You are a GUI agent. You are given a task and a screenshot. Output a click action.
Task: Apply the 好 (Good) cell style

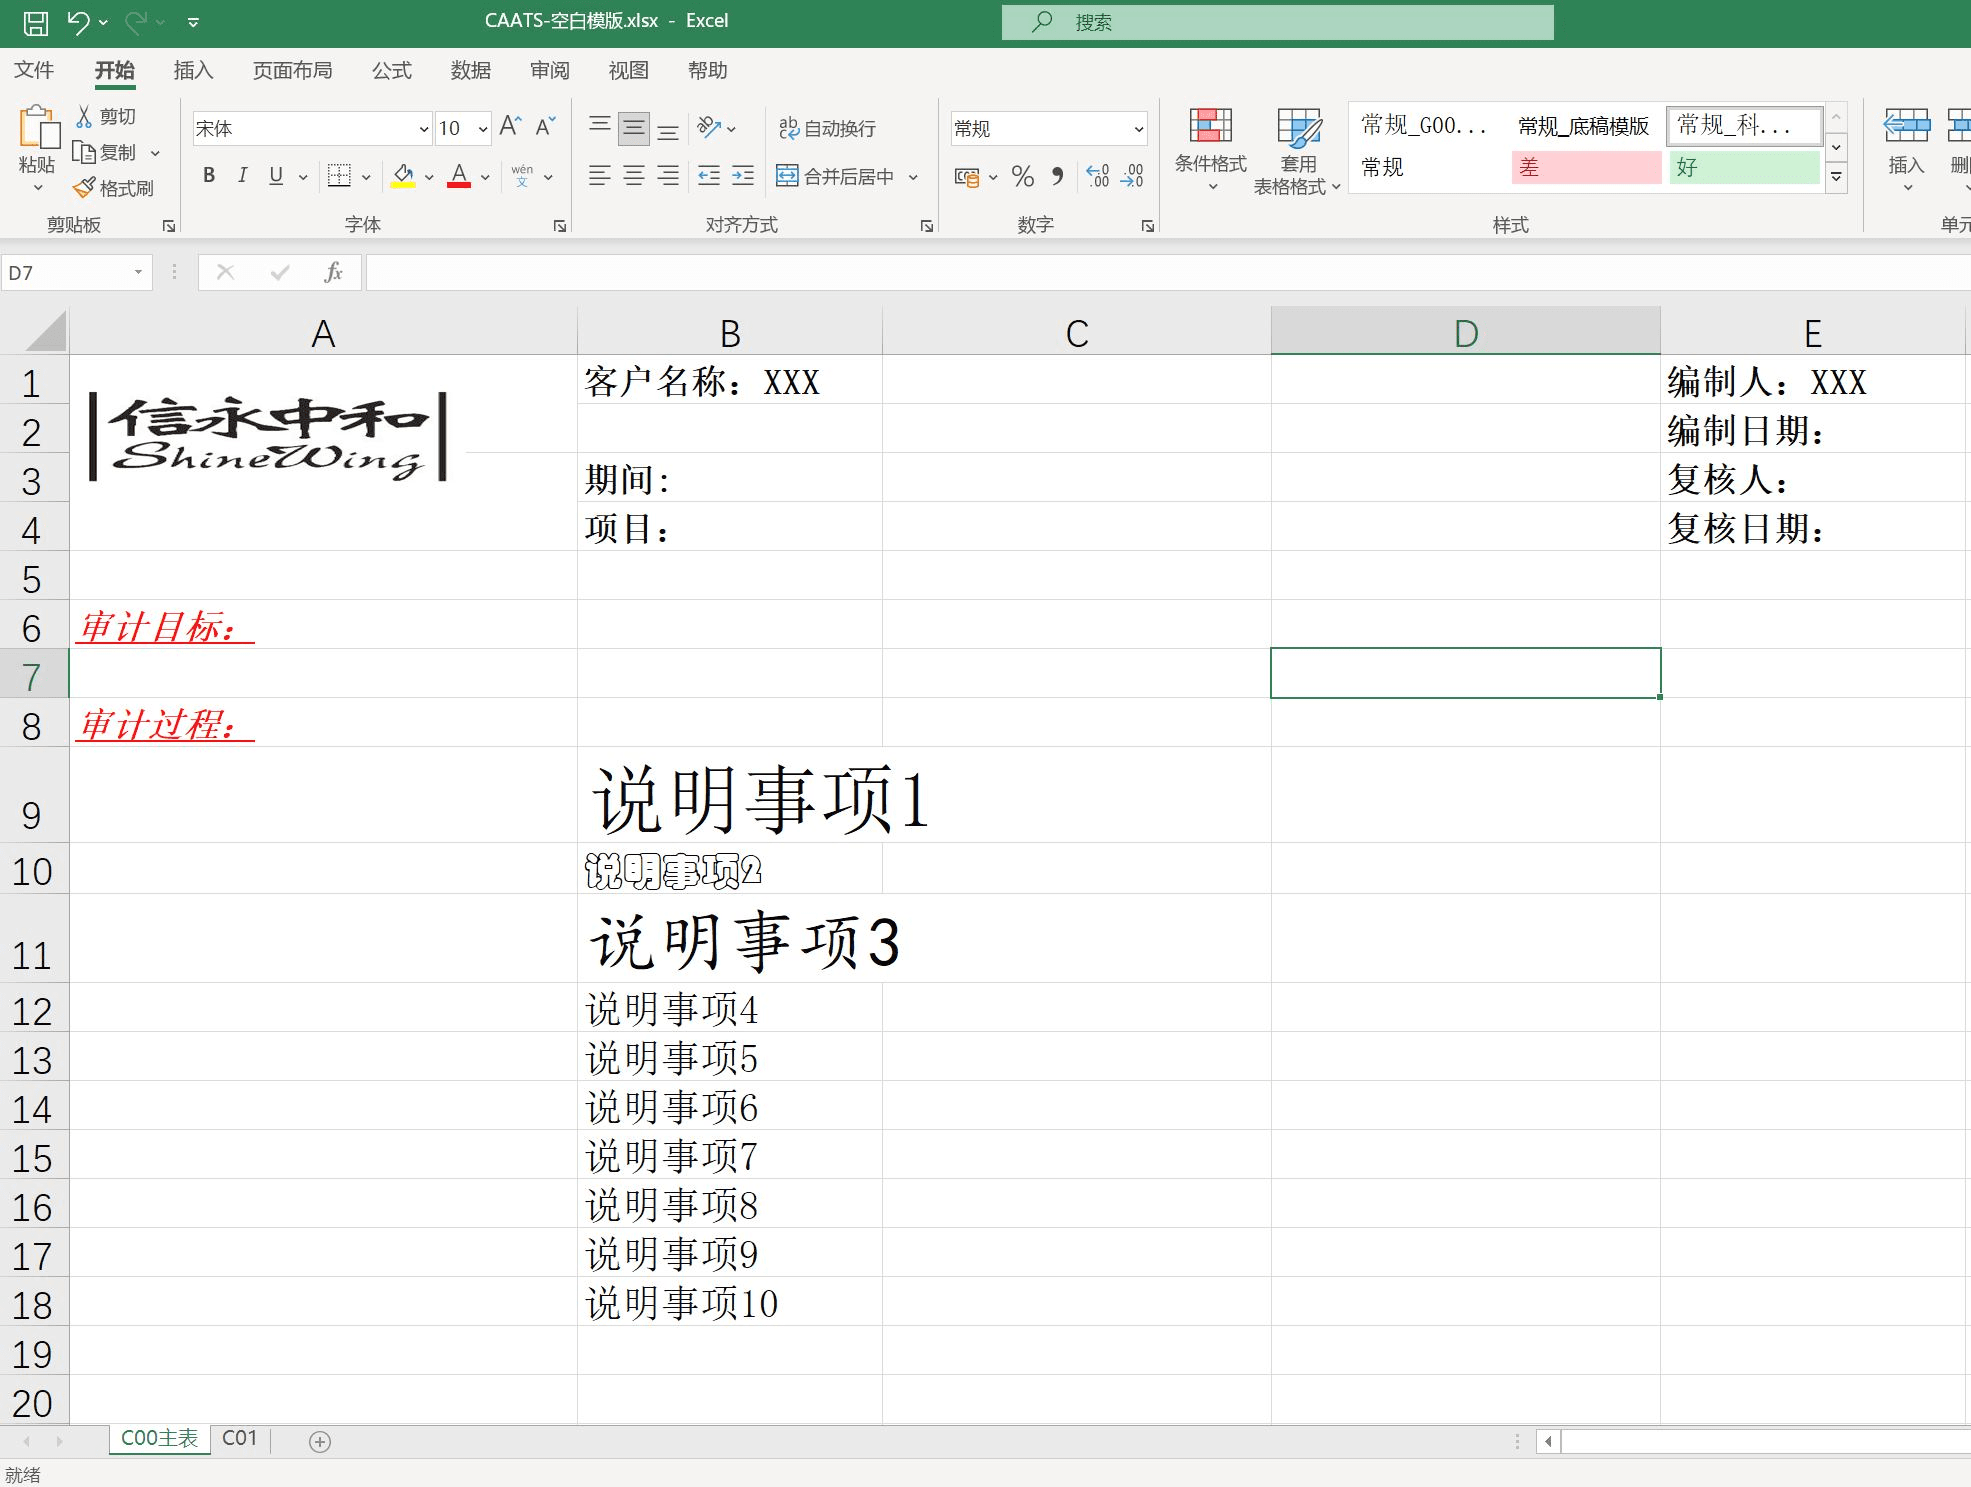click(x=1744, y=167)
